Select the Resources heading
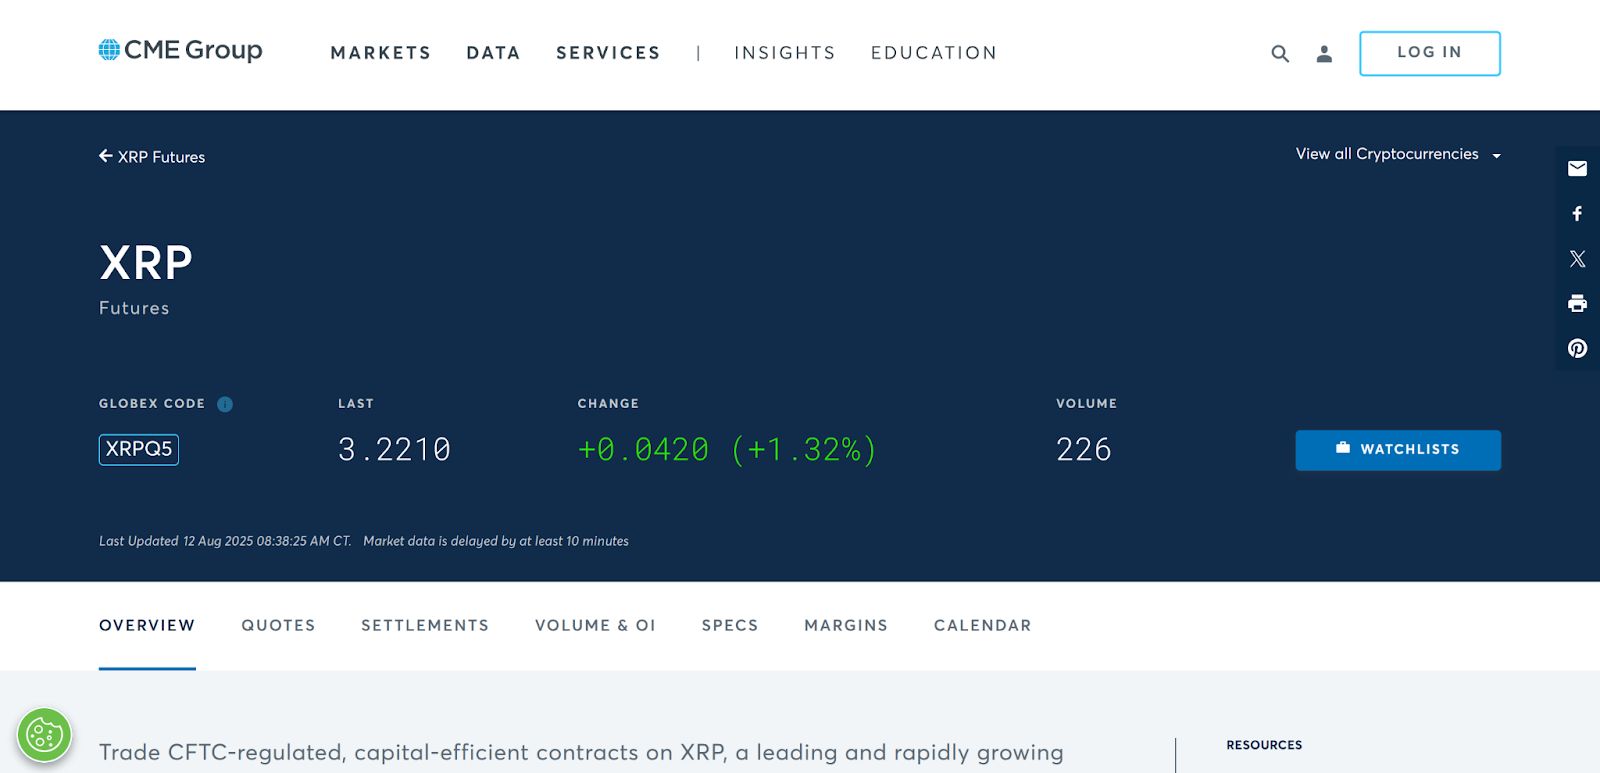Viewport: 1600px width, 773px height. (1264, 745)
